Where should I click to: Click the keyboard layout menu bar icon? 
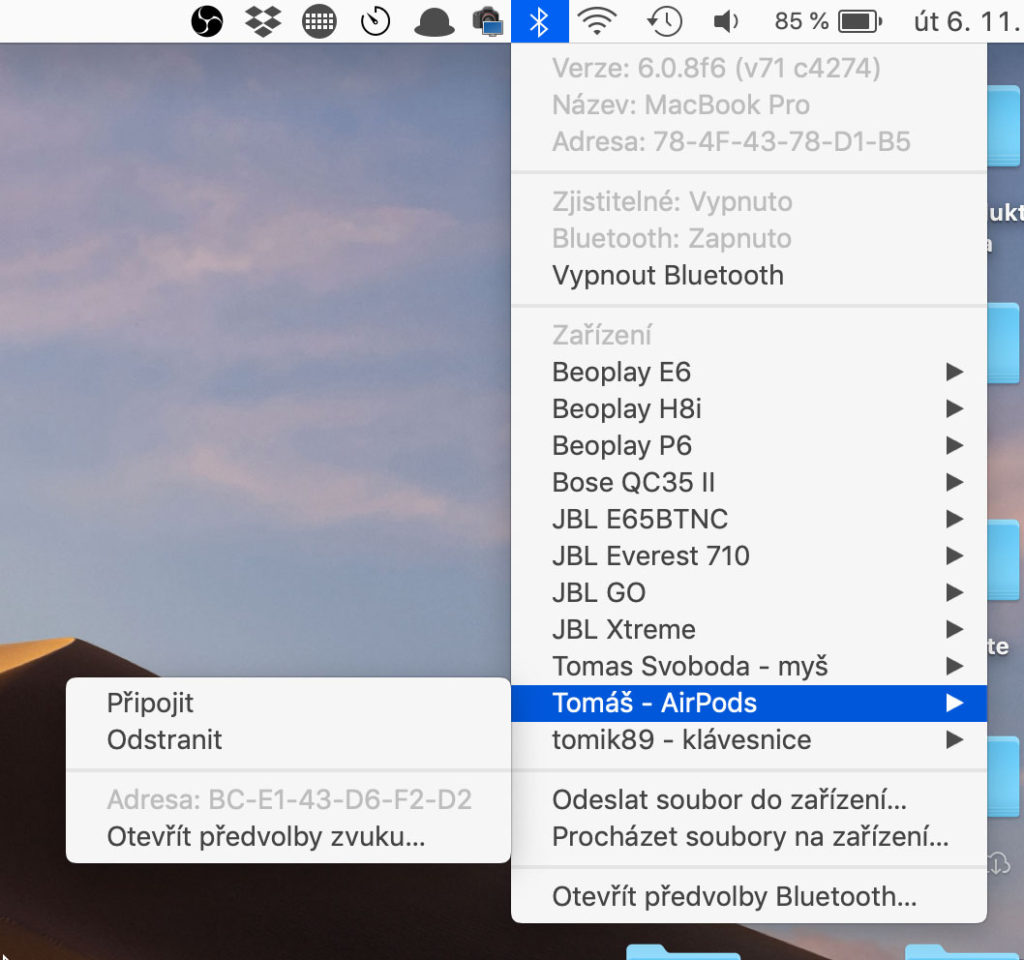(319, 20)
